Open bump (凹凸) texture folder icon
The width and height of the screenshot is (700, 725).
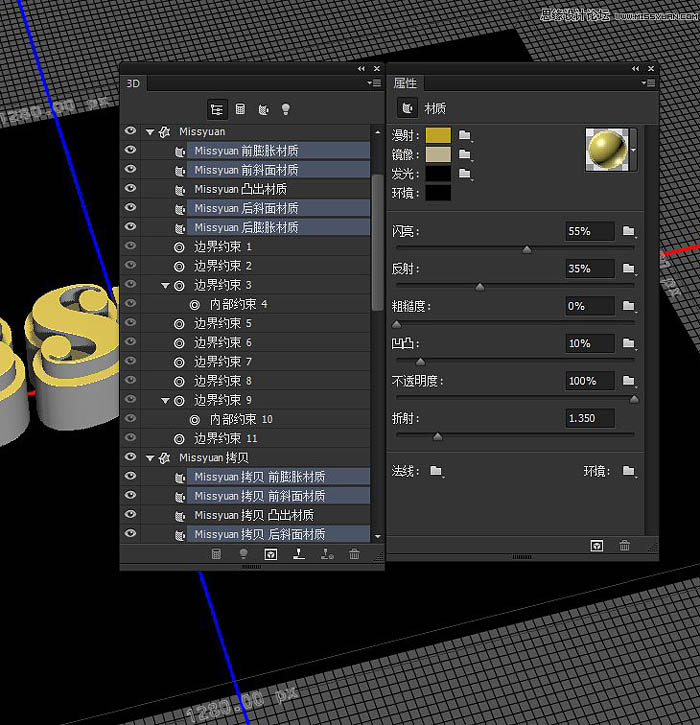(629, 343)
